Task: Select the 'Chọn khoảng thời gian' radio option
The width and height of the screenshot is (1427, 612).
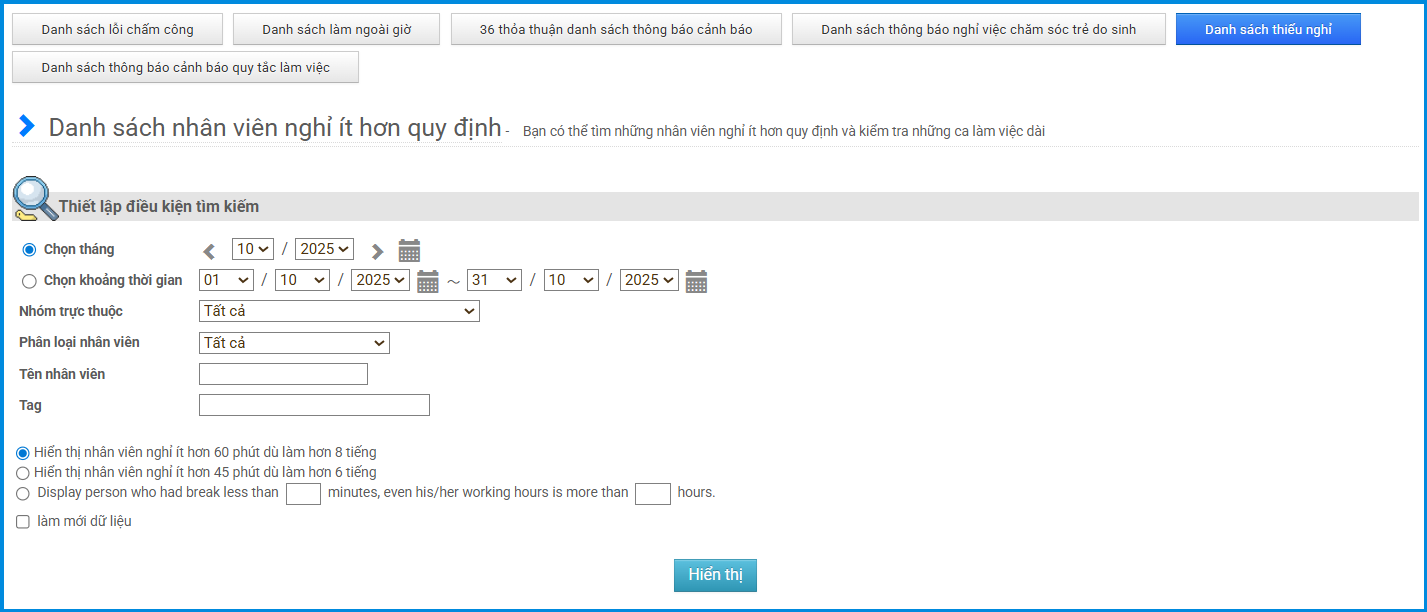Action: [x=29, y=281]
